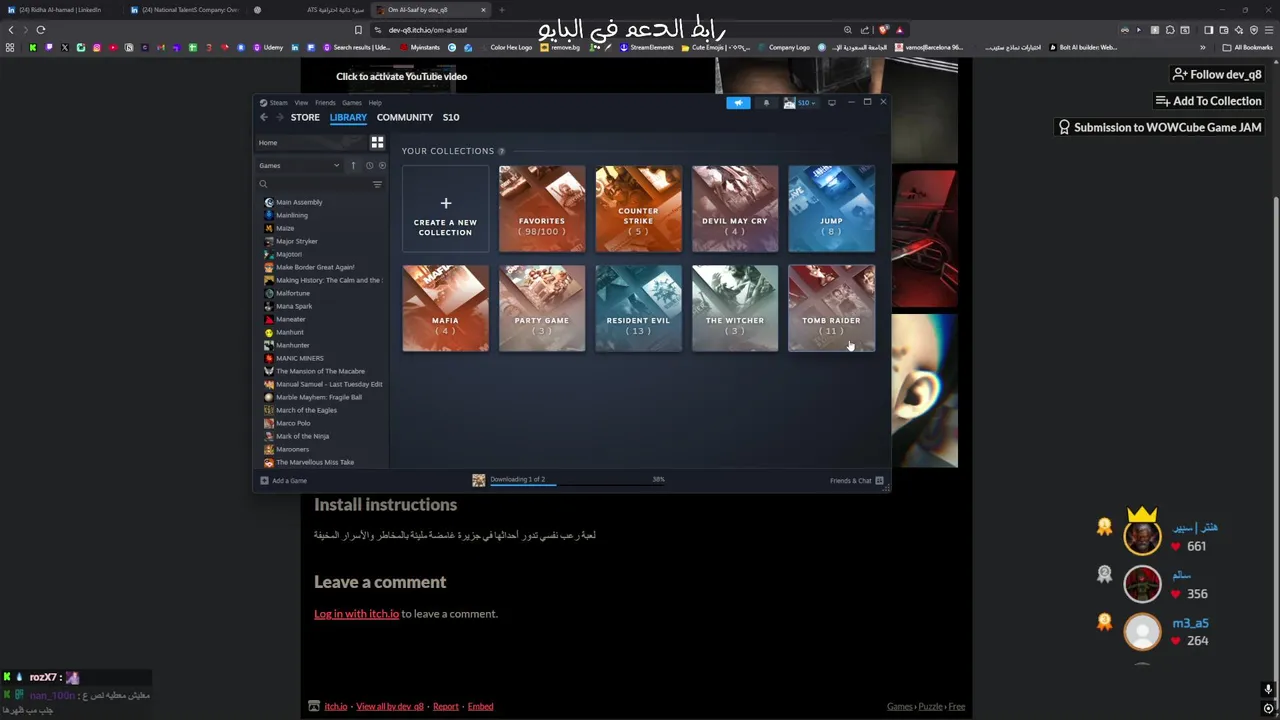Image resolution: width=1280 pixels, height=720 pixels.
Task: Click Add a Game plus icon
Action: pos(264,481)
